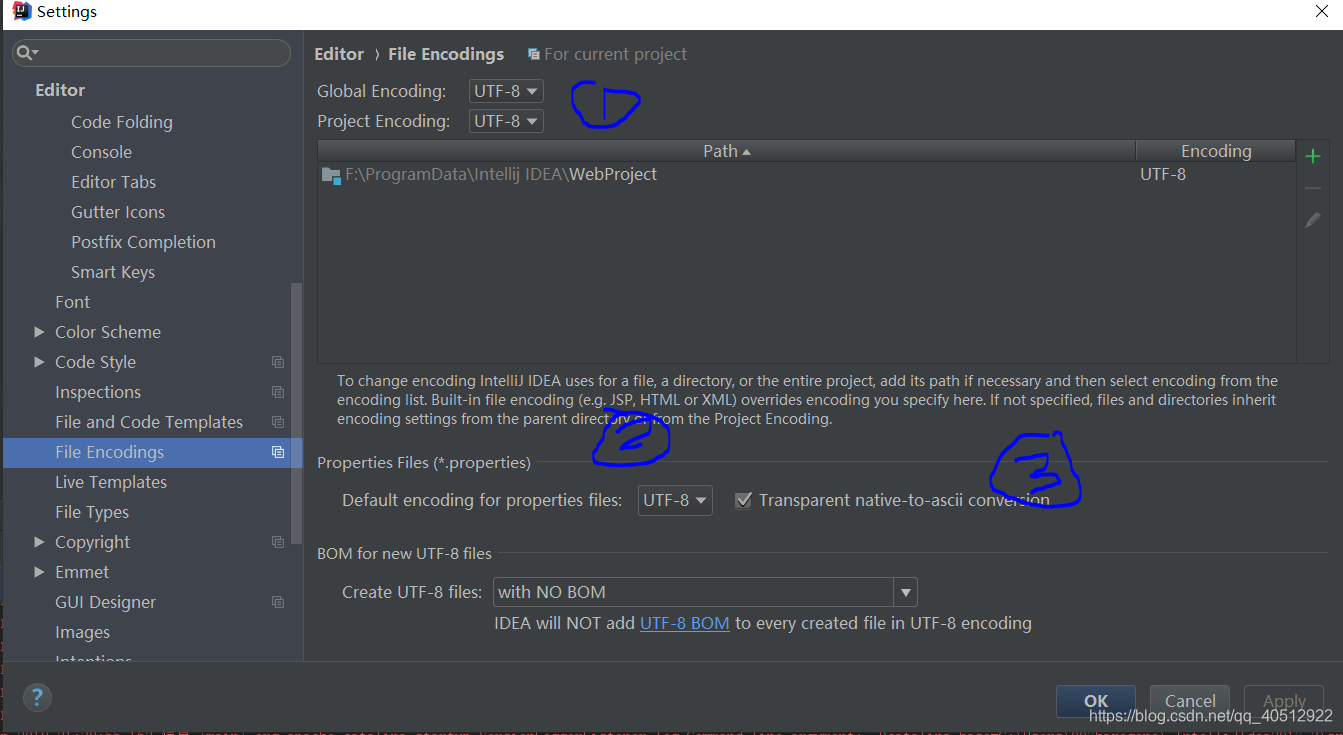This screenshot has height=735, width=1343.
Task: Select Console in settings tree
Action: tap(101, 152)
